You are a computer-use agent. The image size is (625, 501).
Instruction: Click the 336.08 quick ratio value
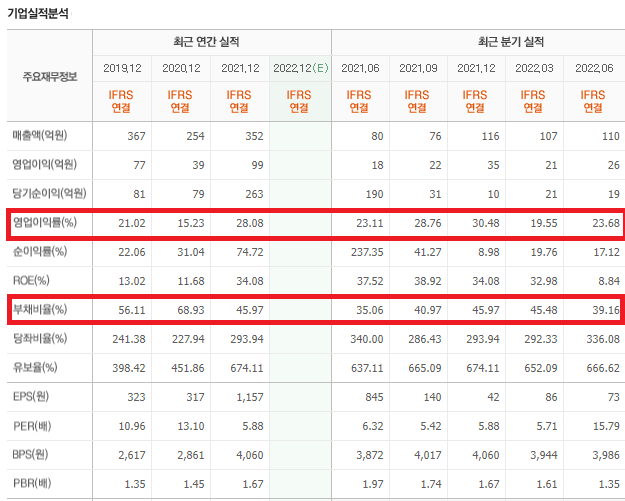coord(603,339)
